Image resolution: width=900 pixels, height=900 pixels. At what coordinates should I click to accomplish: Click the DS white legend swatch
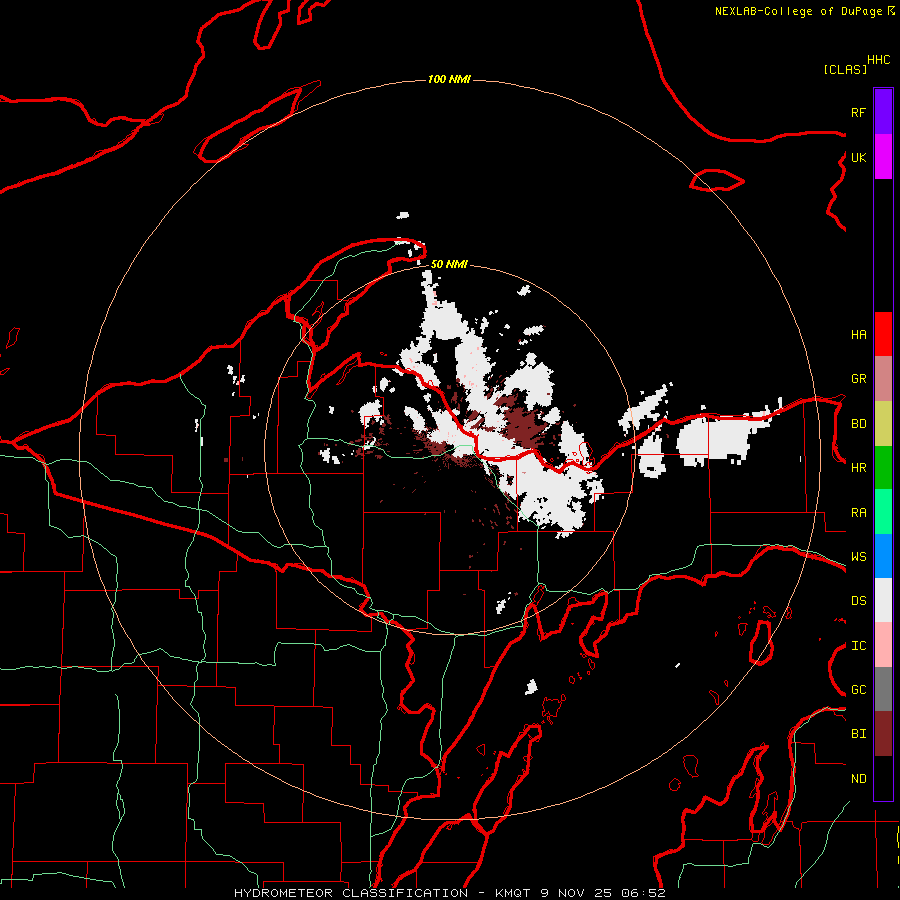click(x=883, y=600)
